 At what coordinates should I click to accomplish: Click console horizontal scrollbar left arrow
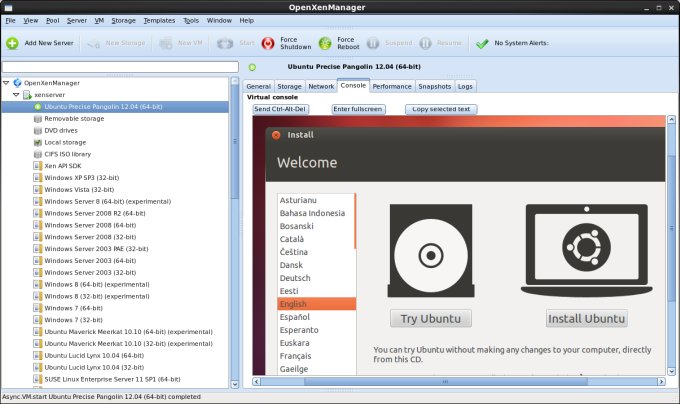pyautogui.click(x=256, y=381)
